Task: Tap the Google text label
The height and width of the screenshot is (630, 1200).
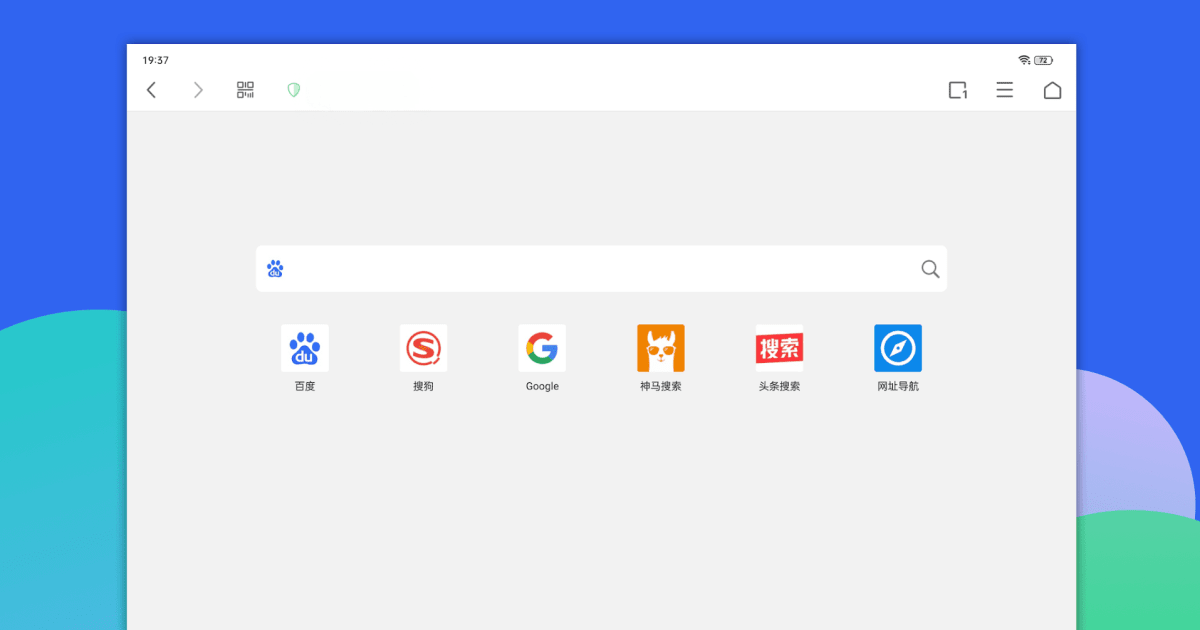Action: pyautogui.click(x=542, y=386)
